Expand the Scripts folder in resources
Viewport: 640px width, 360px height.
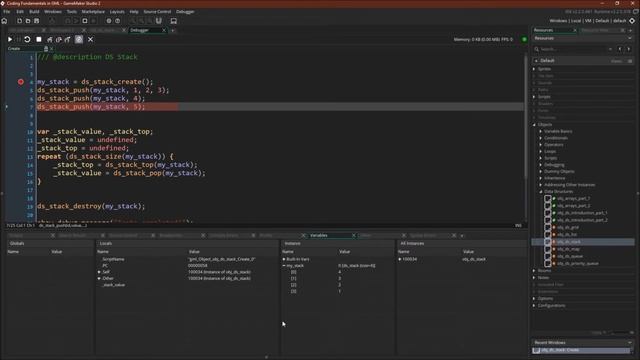click(x=534, y=97)
